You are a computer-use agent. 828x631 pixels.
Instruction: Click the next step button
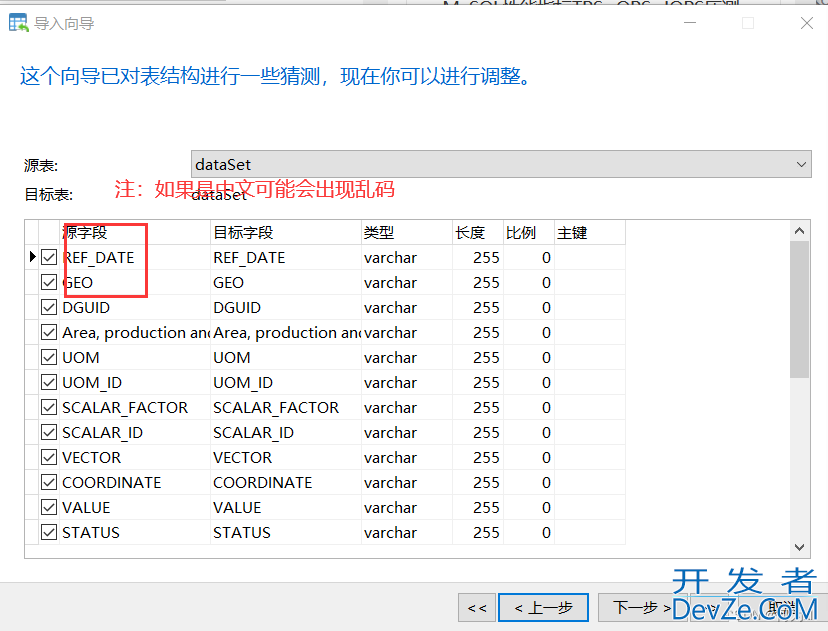[x=642, y=607]
